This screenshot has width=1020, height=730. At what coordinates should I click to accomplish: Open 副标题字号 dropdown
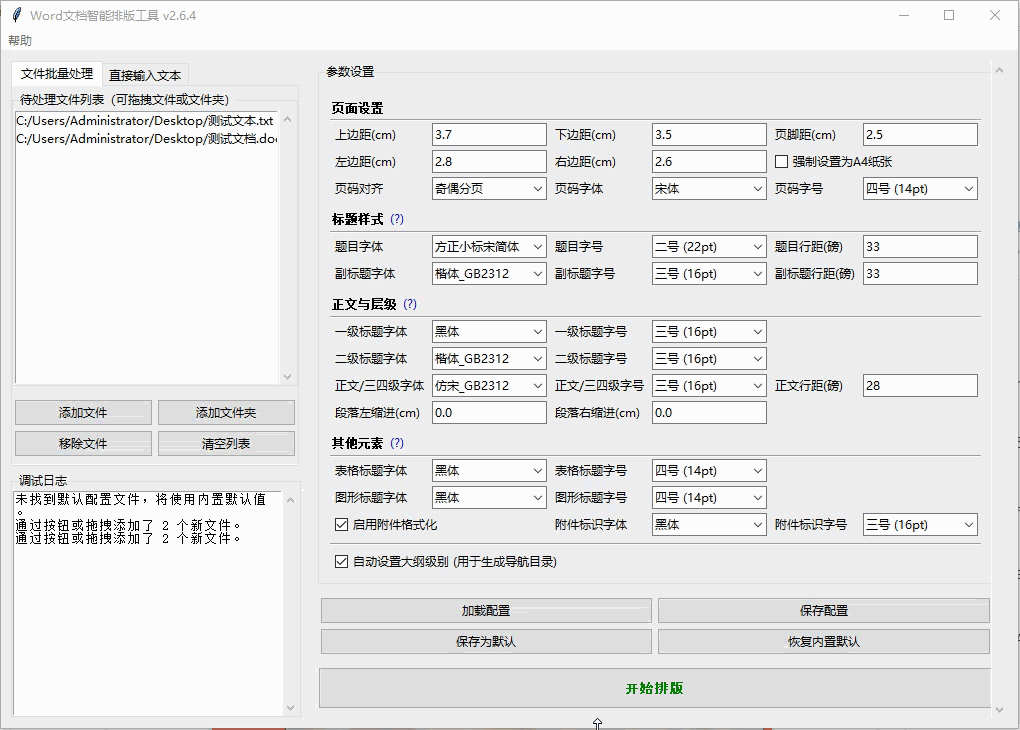click(709, 274)
